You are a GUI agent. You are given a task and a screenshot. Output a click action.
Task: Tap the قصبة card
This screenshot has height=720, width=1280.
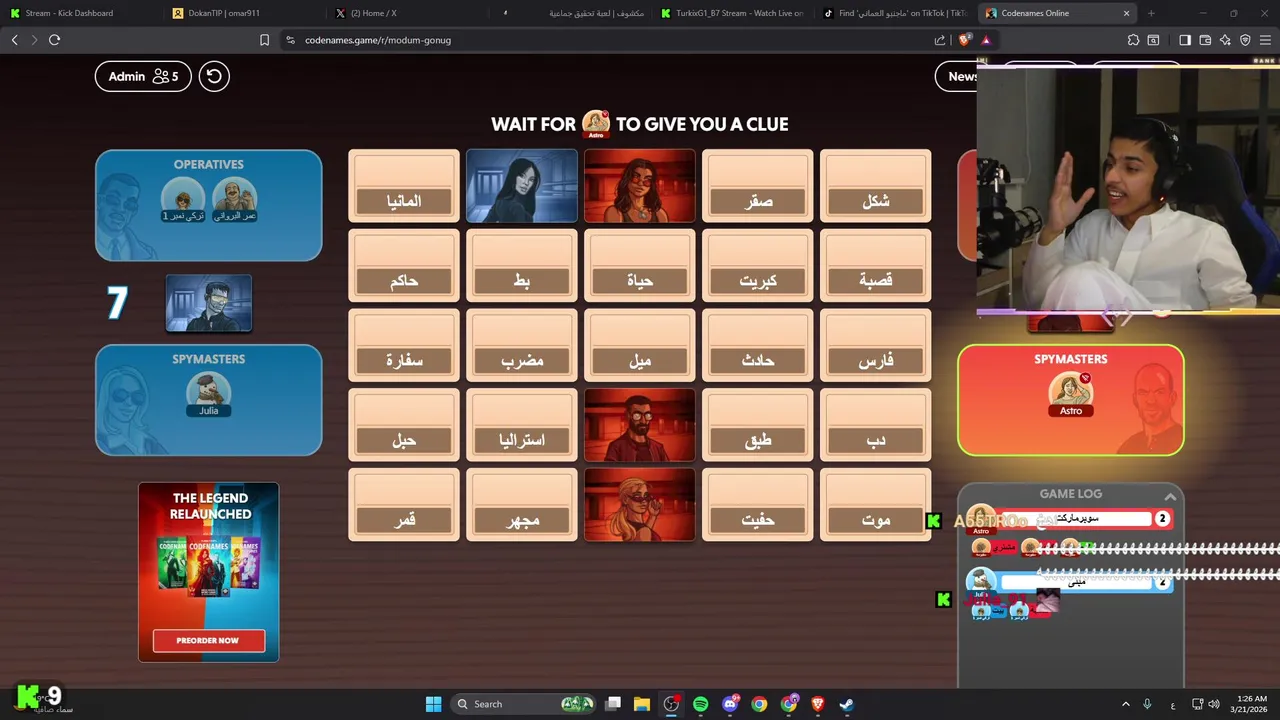tap(876, 266)
